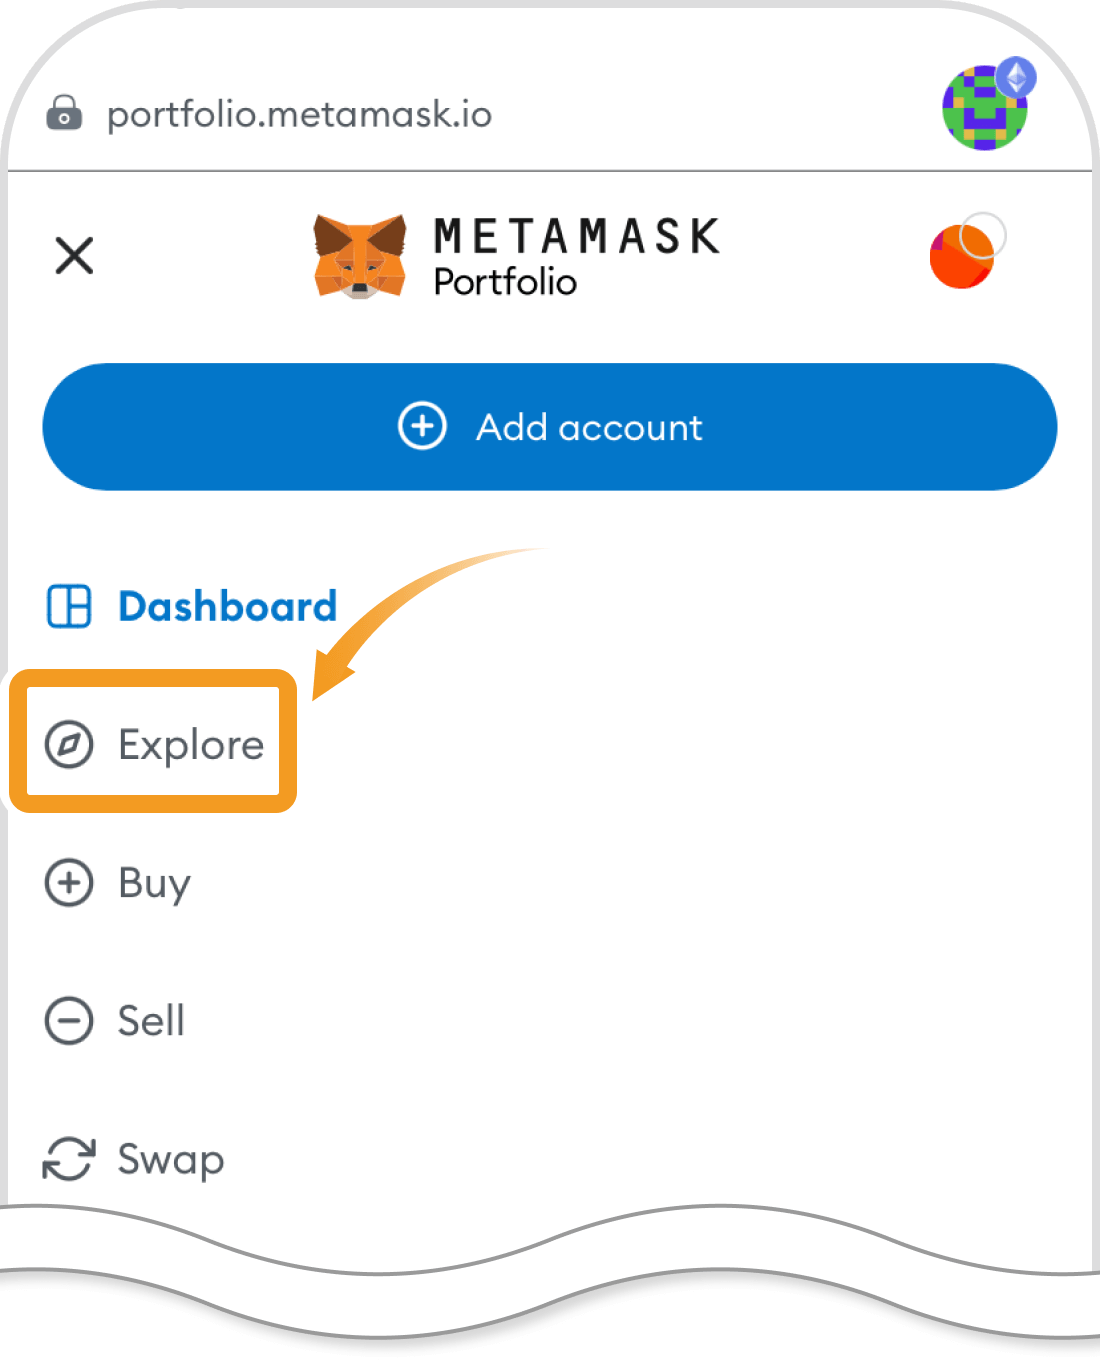Click the Buy plus-circle icon
Image resolution: width=1100 pixels, height=1372 pixels.
point(69,882)
